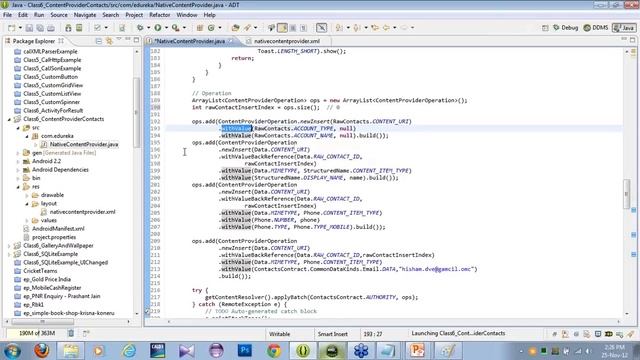The width and height of the screenshot is (640, 360).
Task: Click the Run External Tools icon
Action: [x=176, y=28]
